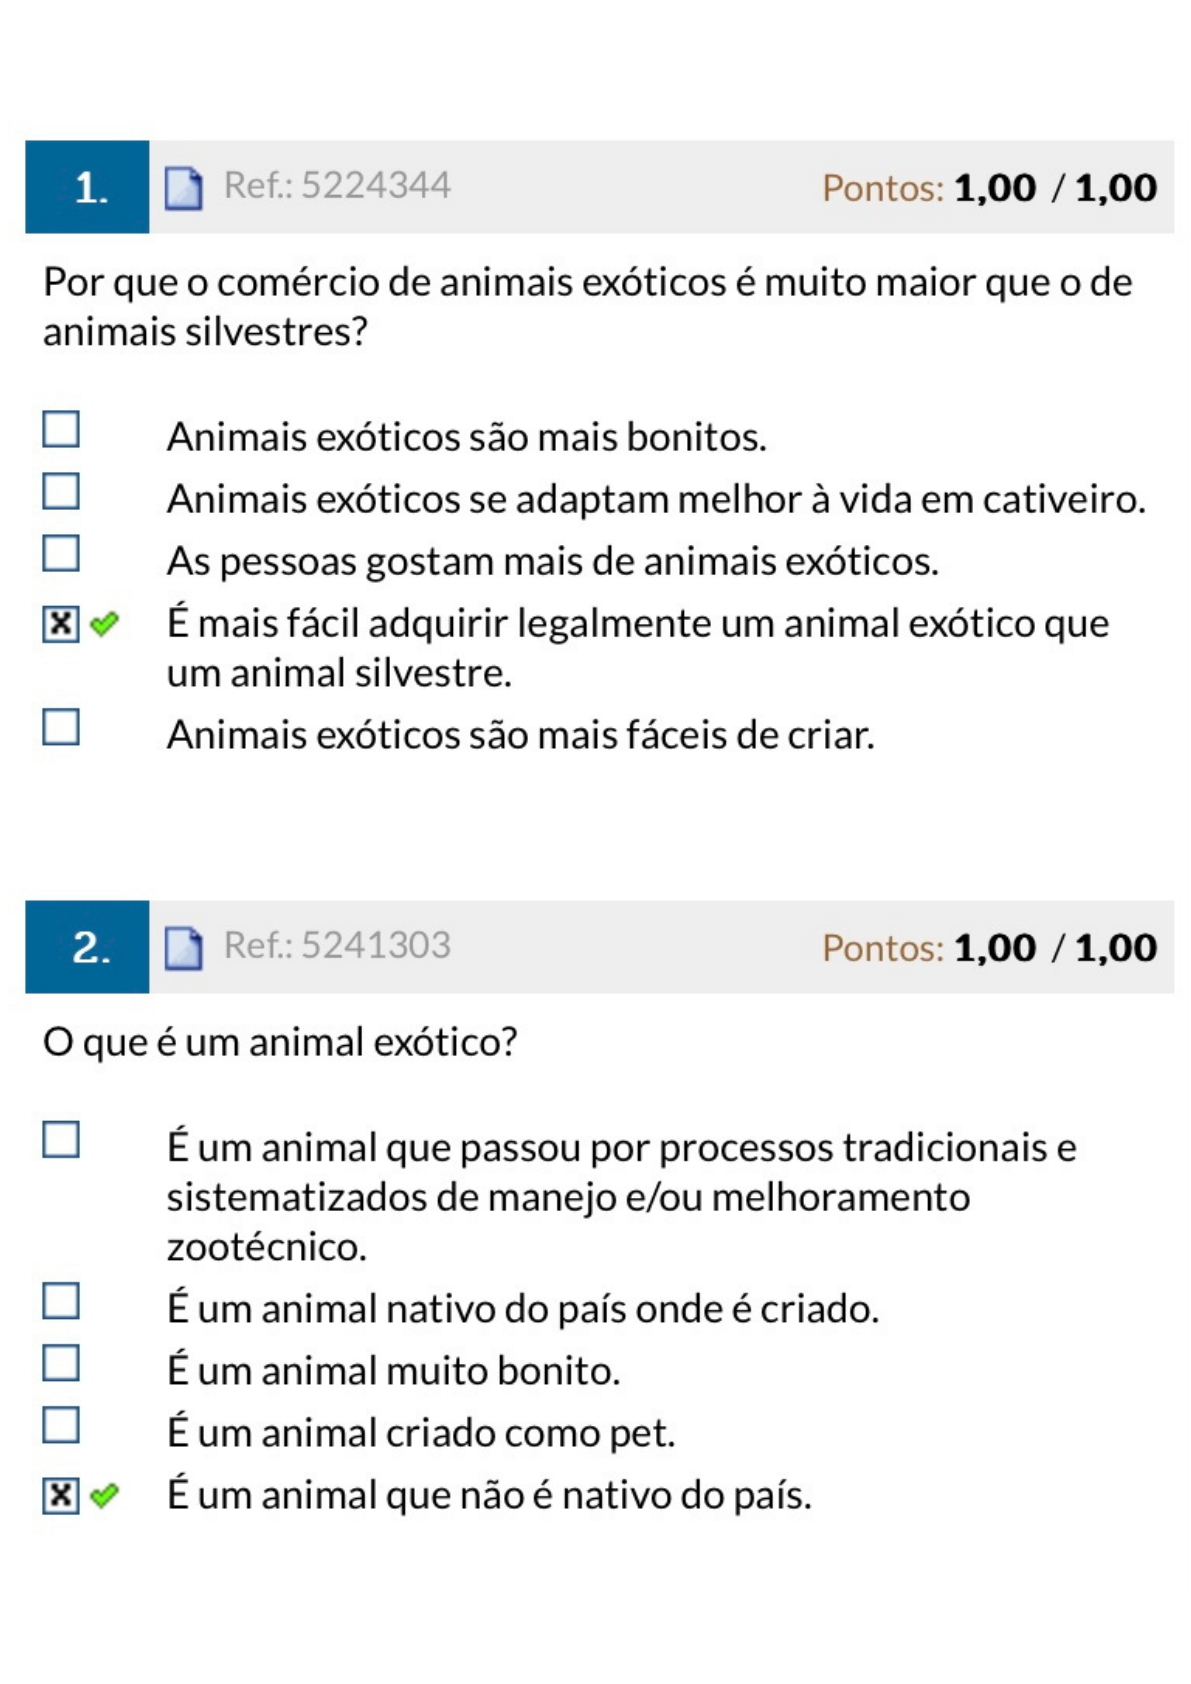Click question 1 Pontos 1,00 / 1,00 score
The height and width of the screenshot is (1684, 1191).
(x=989, y=188)
